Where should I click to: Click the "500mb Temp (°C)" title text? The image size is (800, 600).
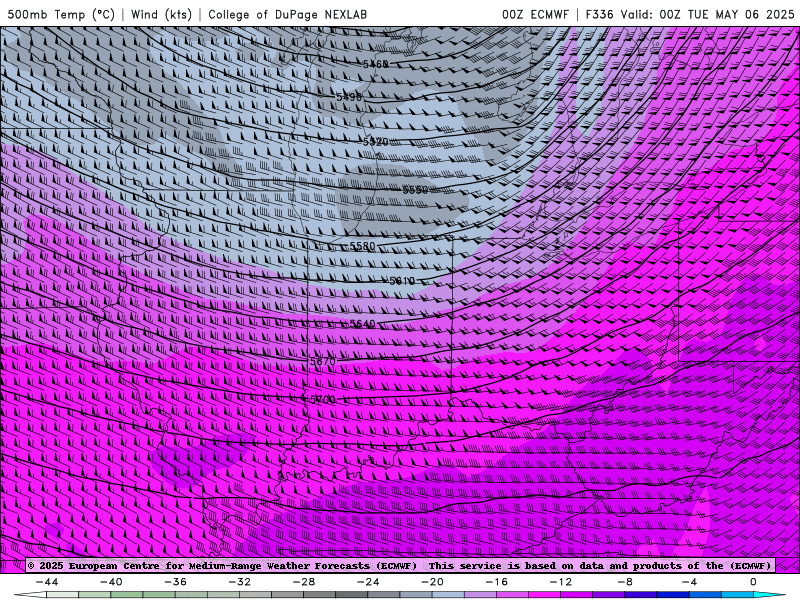pos(61,14)
